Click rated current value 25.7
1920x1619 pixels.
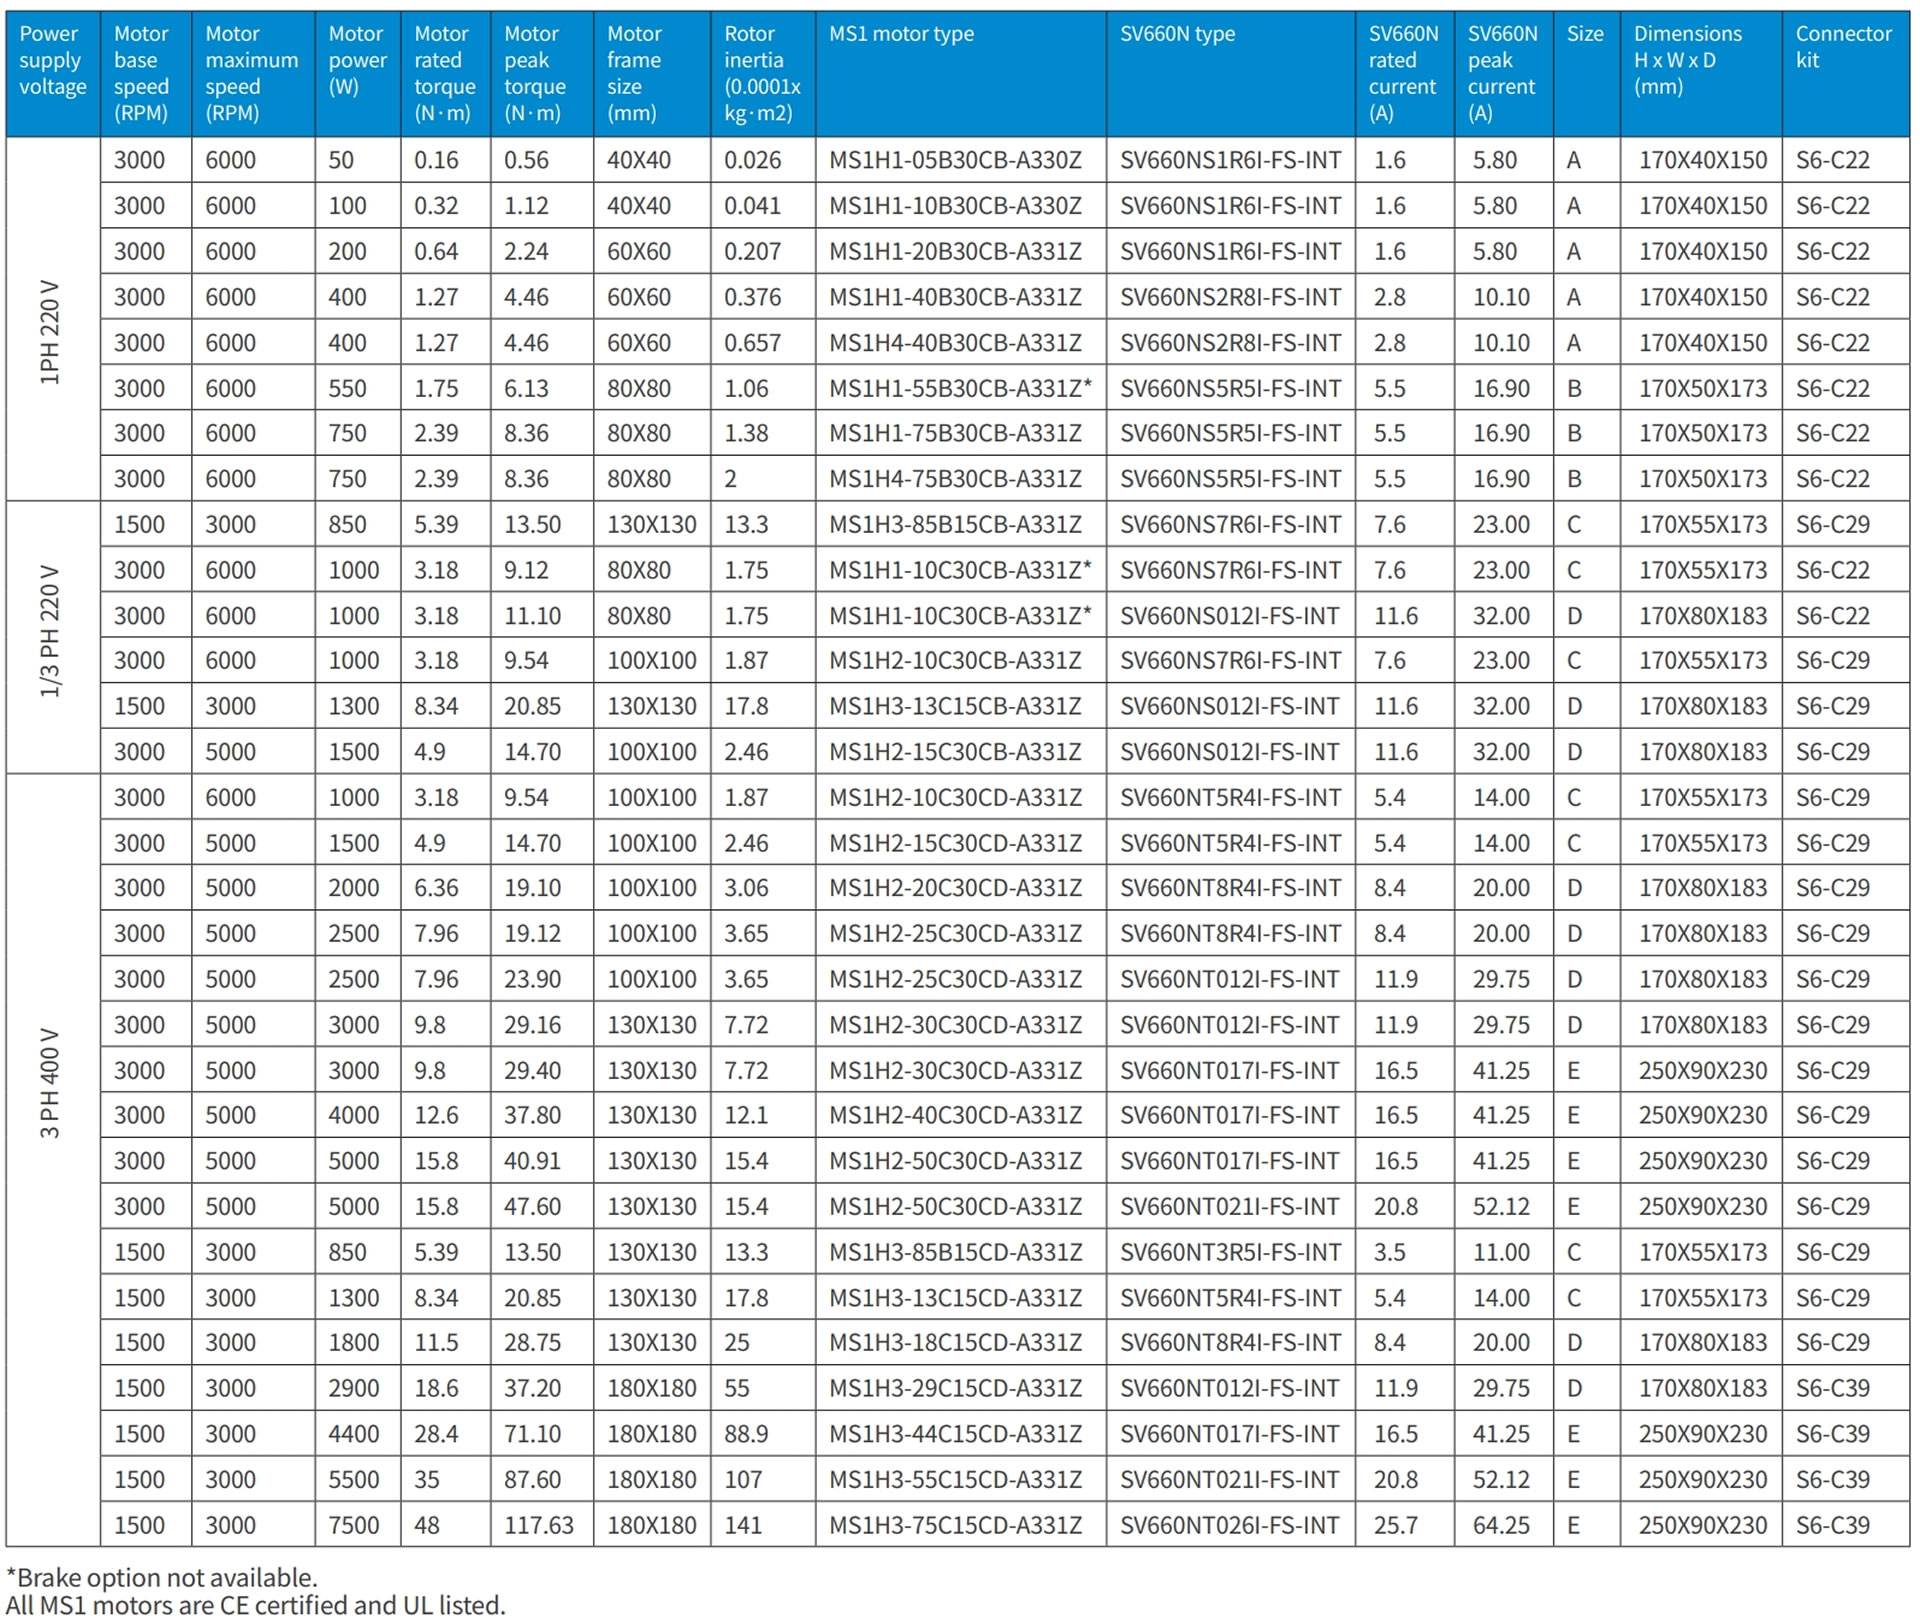pyautogui.click(x=1396, y=1525)
